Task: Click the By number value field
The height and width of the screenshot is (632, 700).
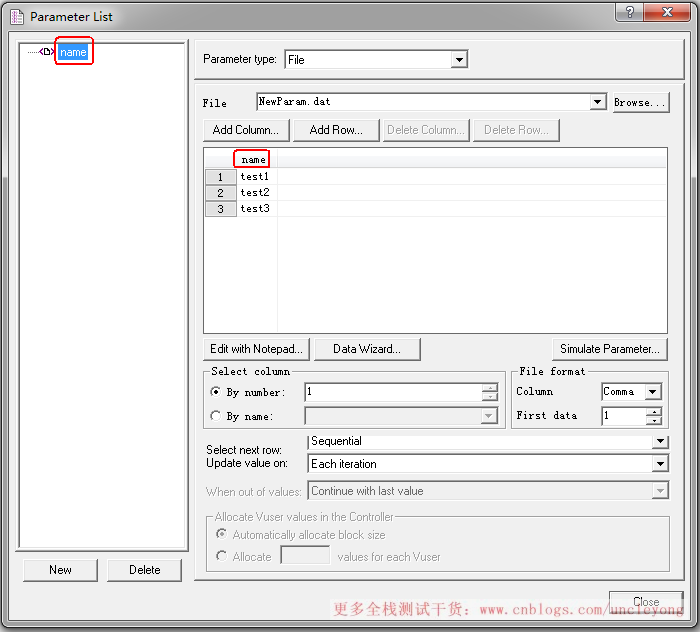Action: pyautogui.click(x=393, y=392)
